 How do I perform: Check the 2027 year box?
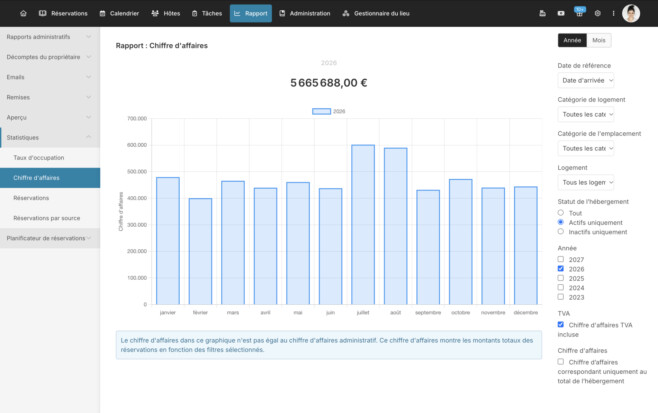tap(561, 259)
